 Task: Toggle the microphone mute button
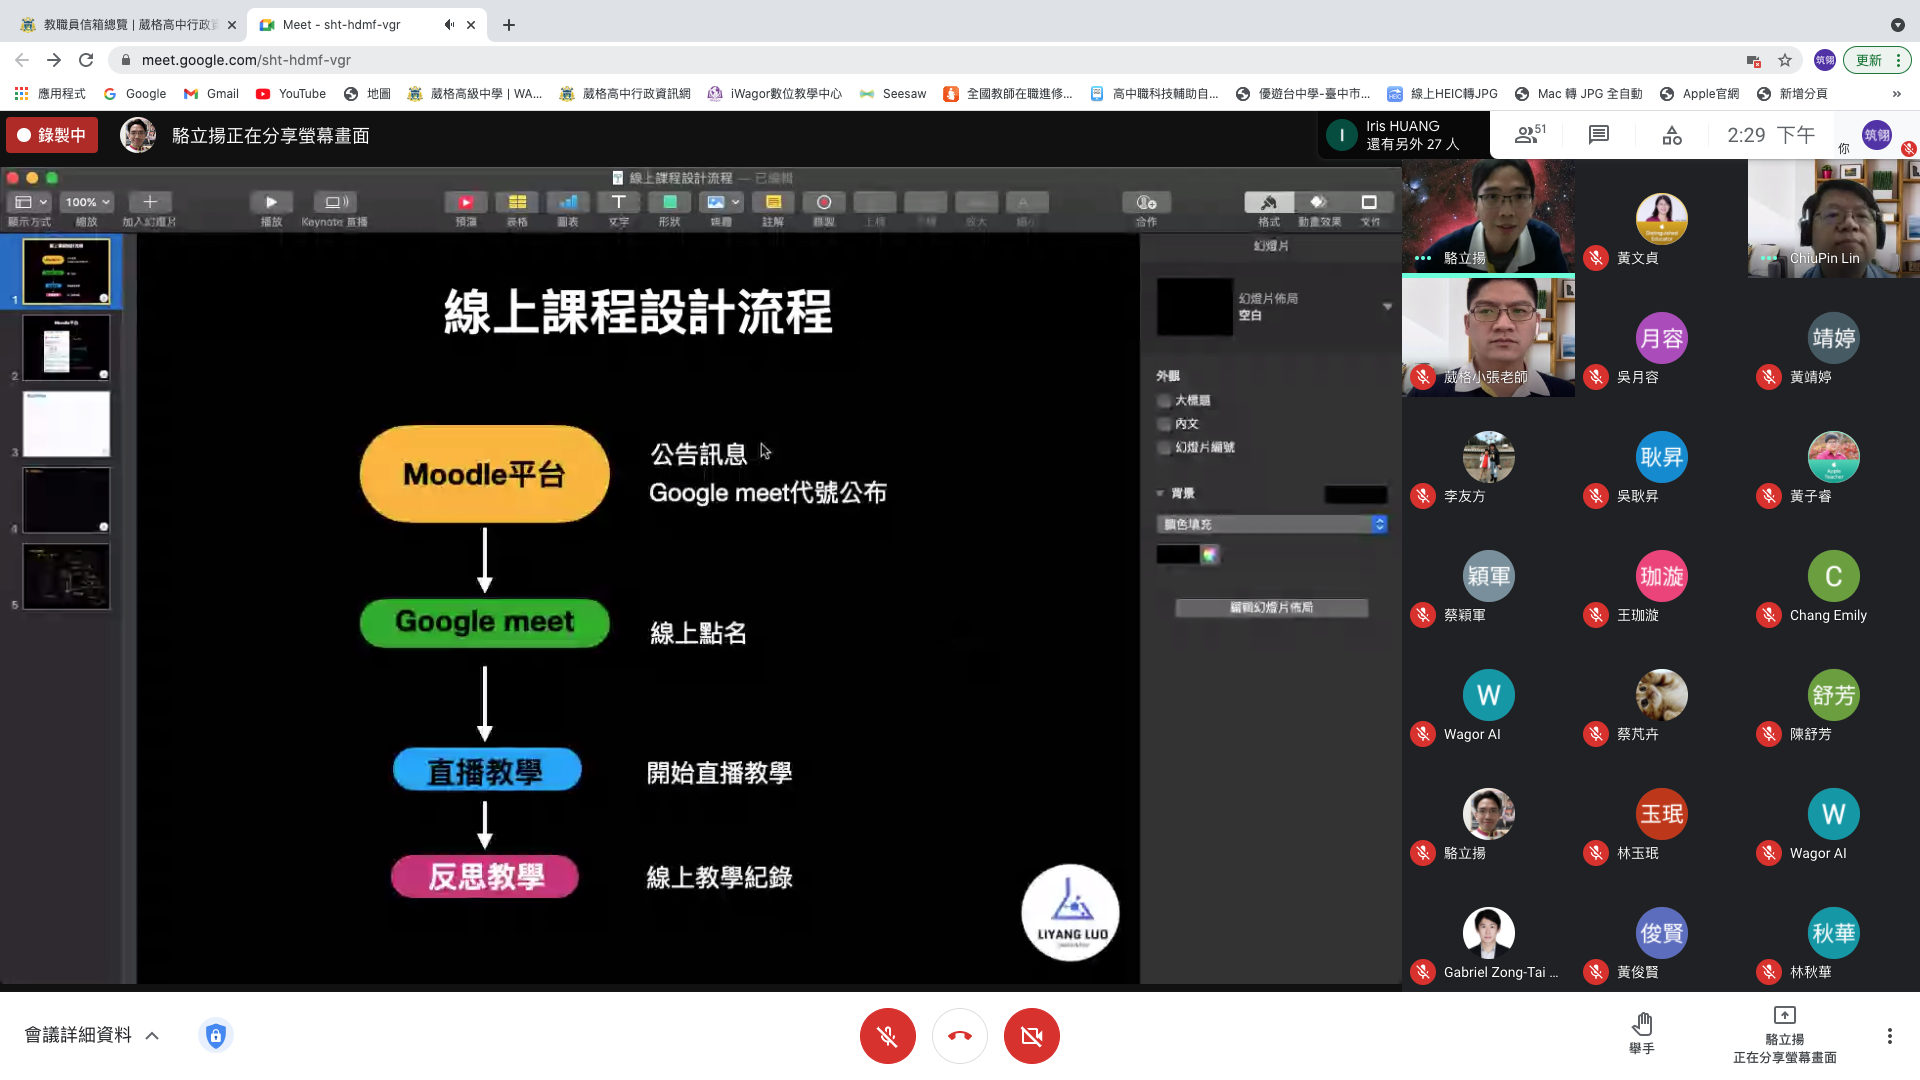click(x=887, y=1036)
